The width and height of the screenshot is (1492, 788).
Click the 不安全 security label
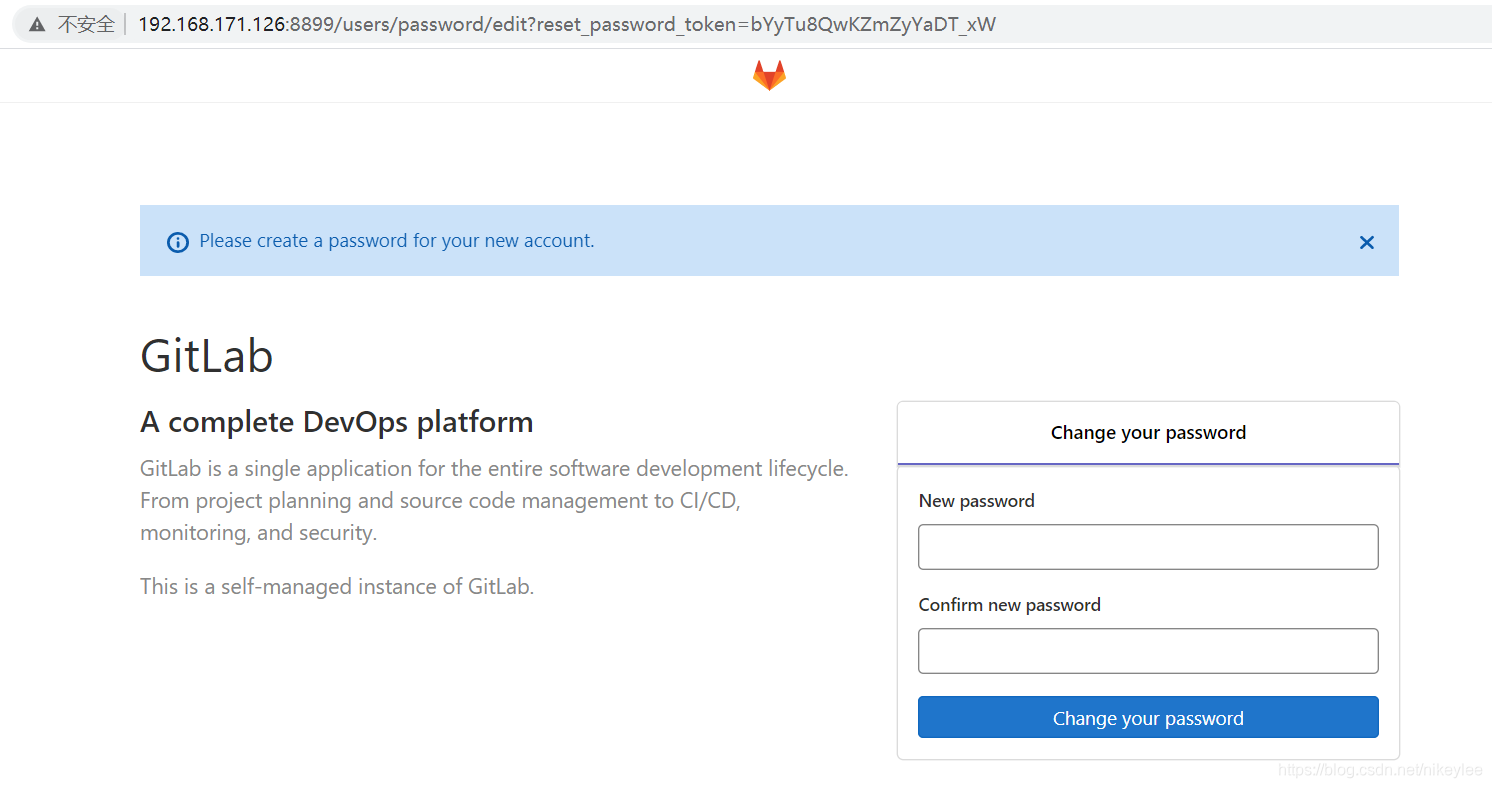click(x=86, y=25)
